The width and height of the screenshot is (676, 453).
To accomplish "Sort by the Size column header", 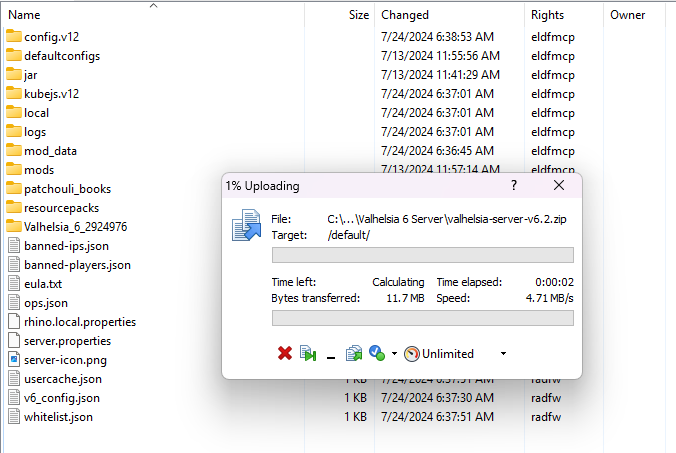I will pos(359,15).
